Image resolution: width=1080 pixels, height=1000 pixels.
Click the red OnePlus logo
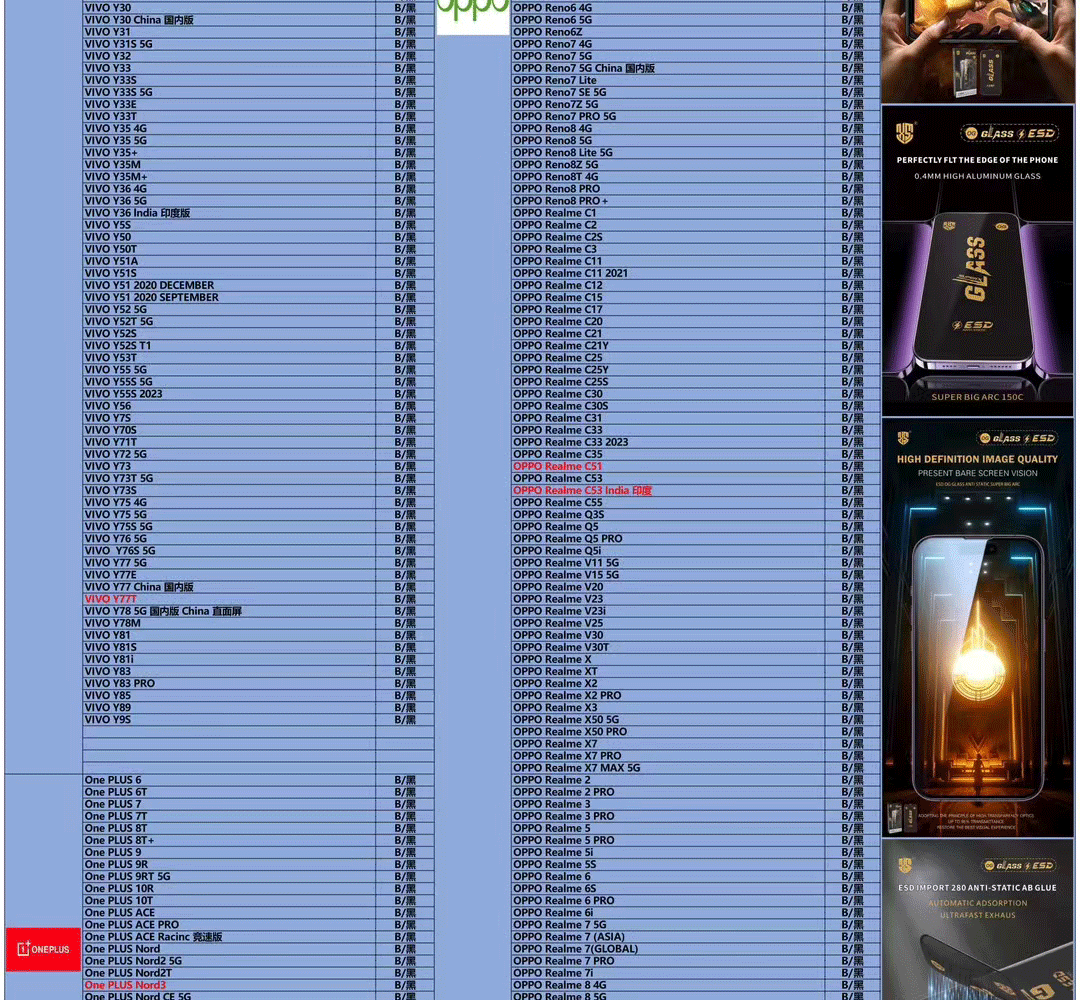(x=43, y=949)
